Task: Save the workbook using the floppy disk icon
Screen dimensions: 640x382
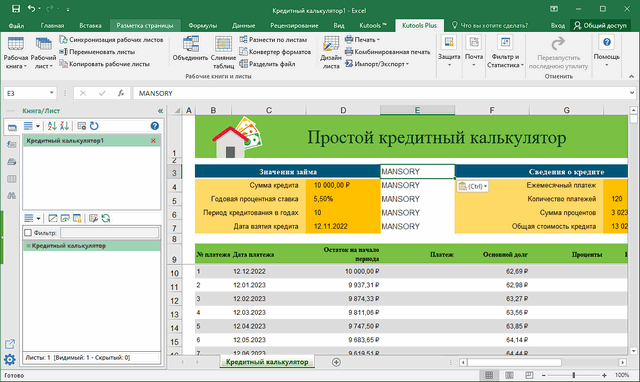Action: [x=16, y=9]
